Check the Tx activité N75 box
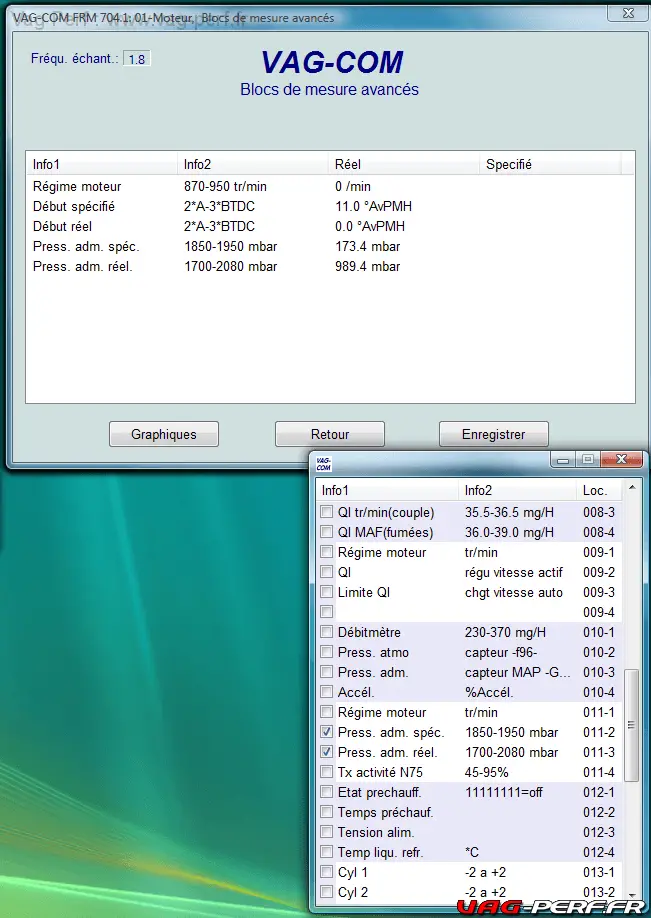The width and height of the screenshot is (651, 918). click(x=327, y=772)
